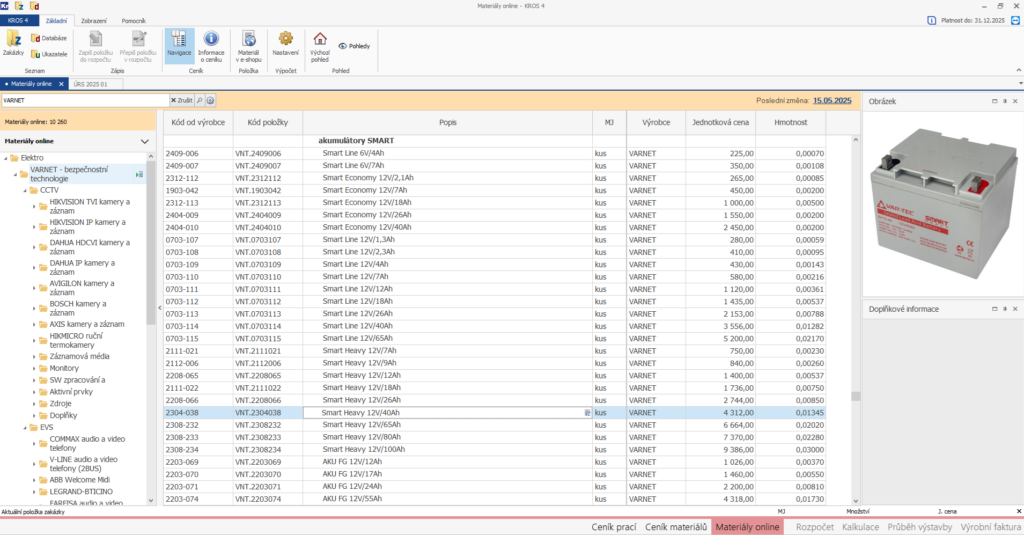Click the navigation tree scroll down arrow
The image size is (1024, 535).
tap(151, 500)
